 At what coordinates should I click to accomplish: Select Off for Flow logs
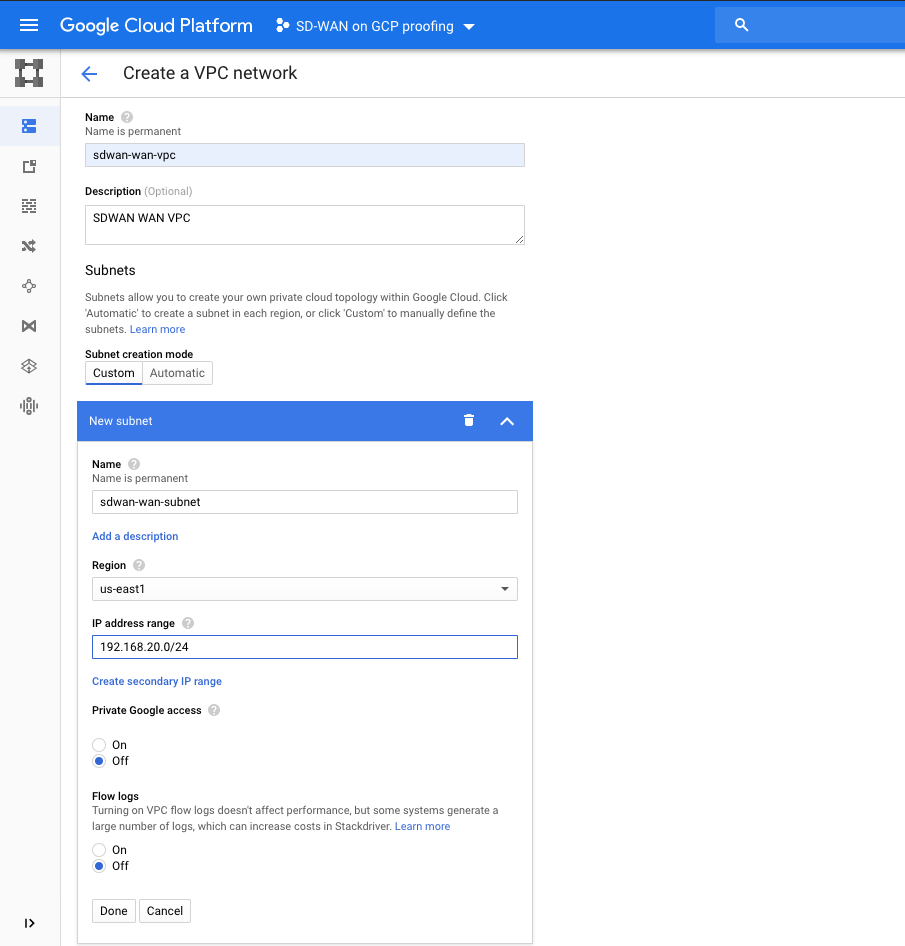point(99,866)
